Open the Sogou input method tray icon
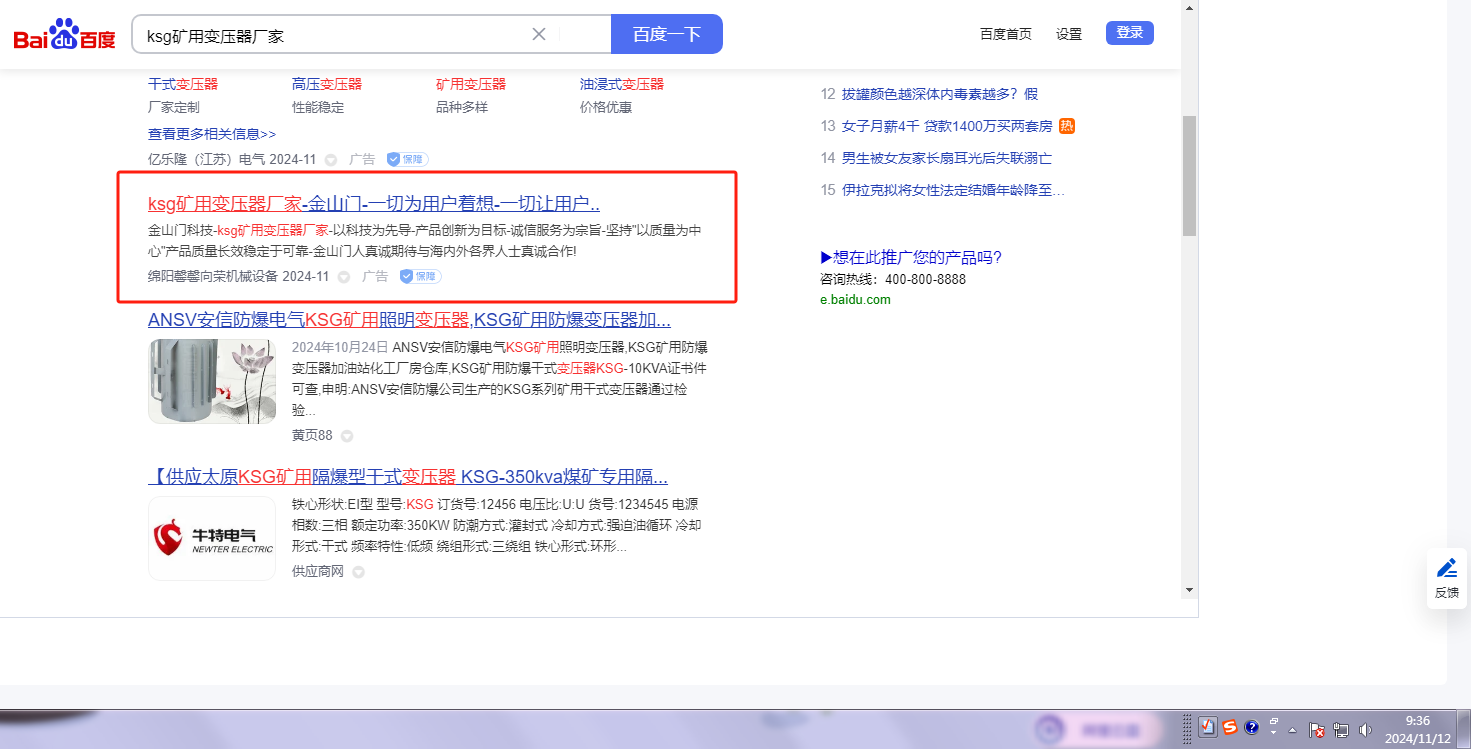 tap(1229, 728)
